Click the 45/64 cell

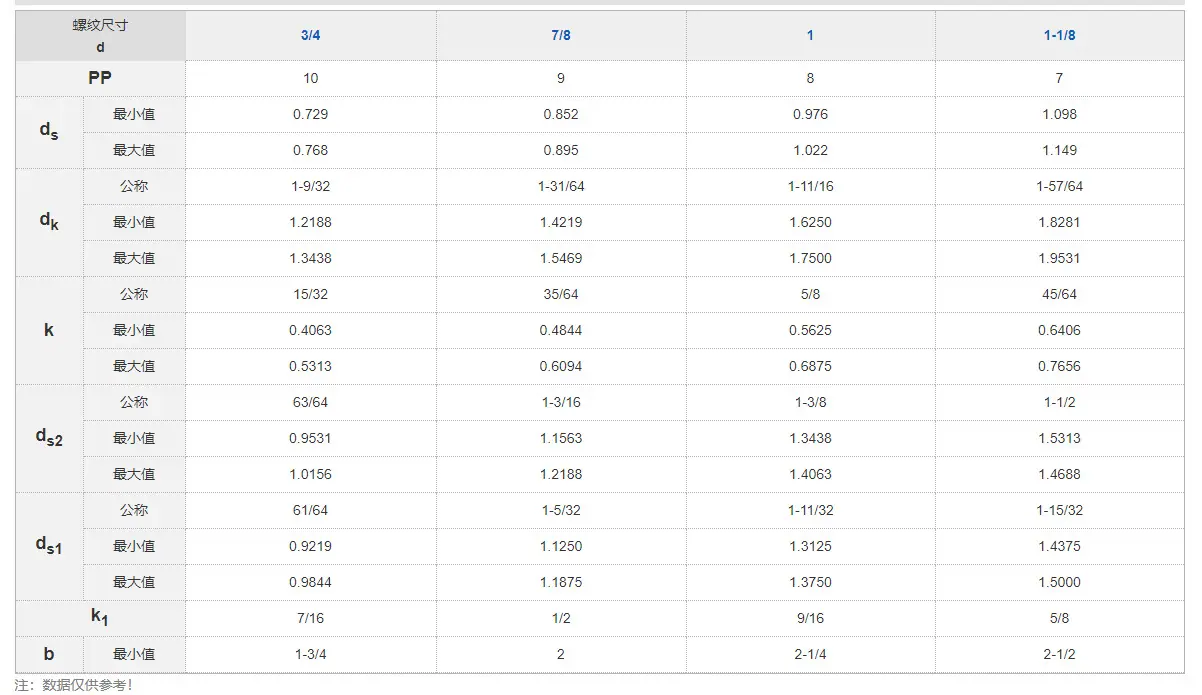point(1059,294)
